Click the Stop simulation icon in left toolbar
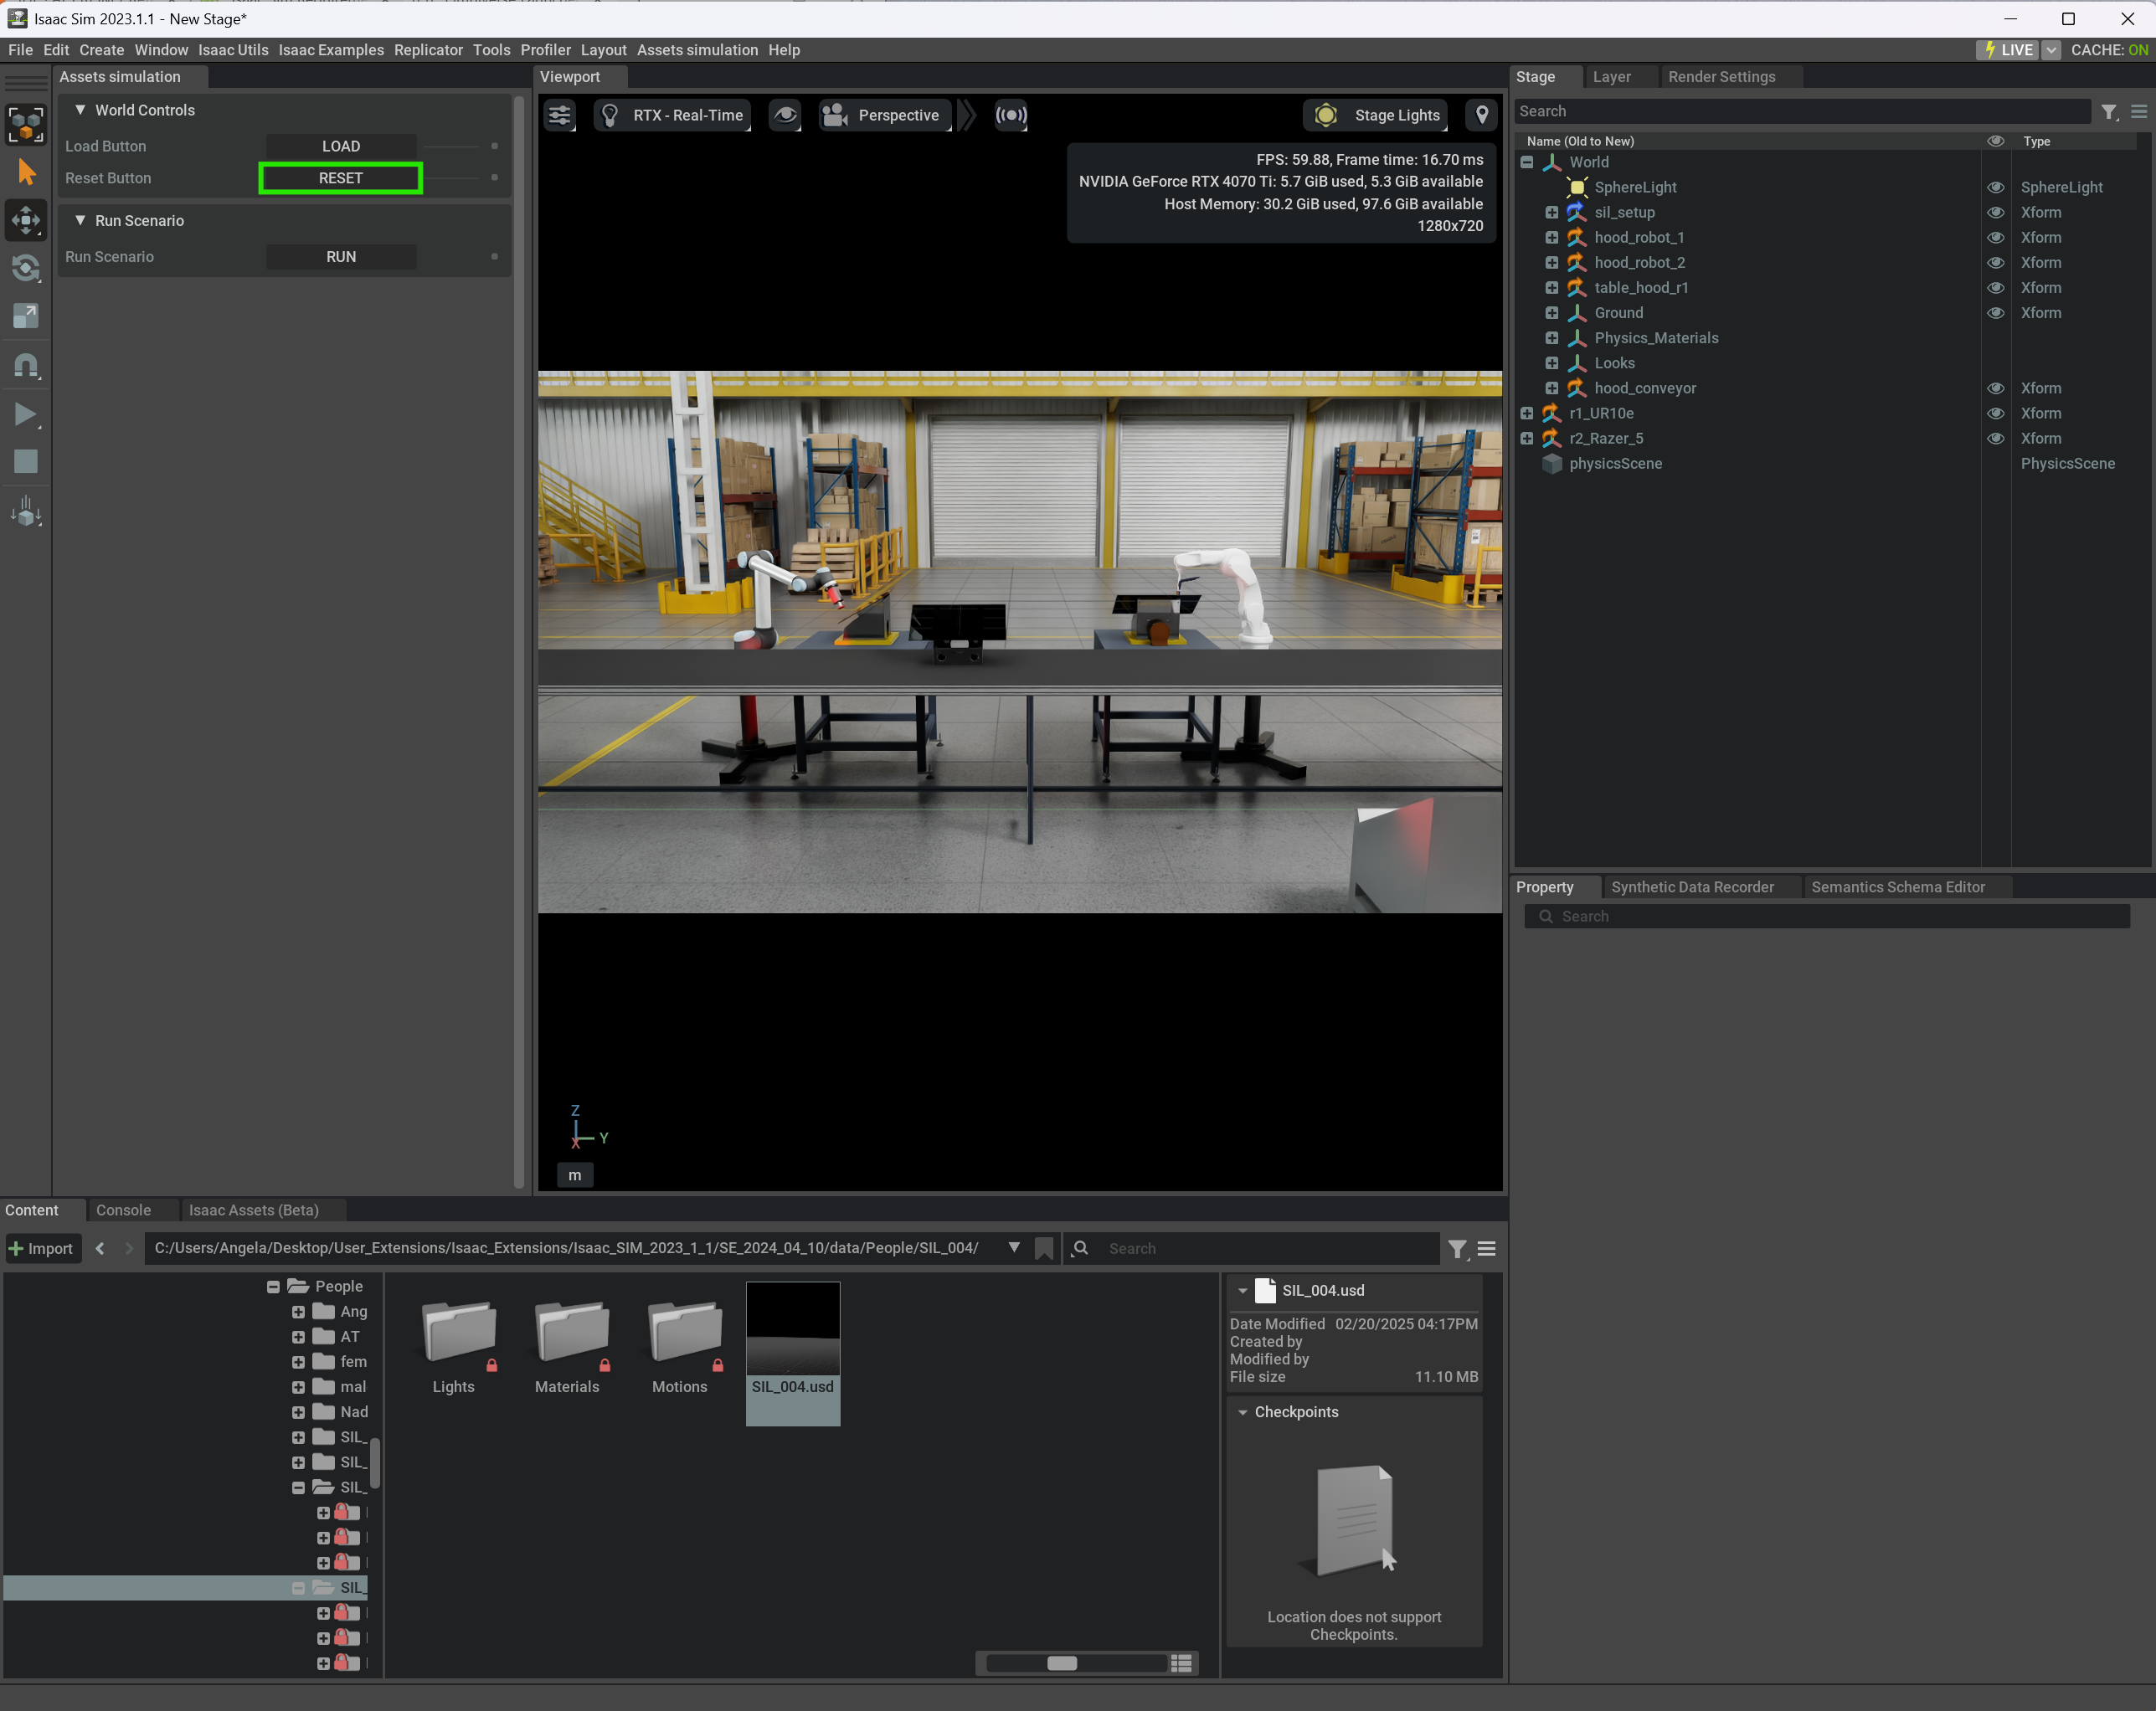Image resolution: width=2156 pixels, height=1711 pixels. [25, 461]
